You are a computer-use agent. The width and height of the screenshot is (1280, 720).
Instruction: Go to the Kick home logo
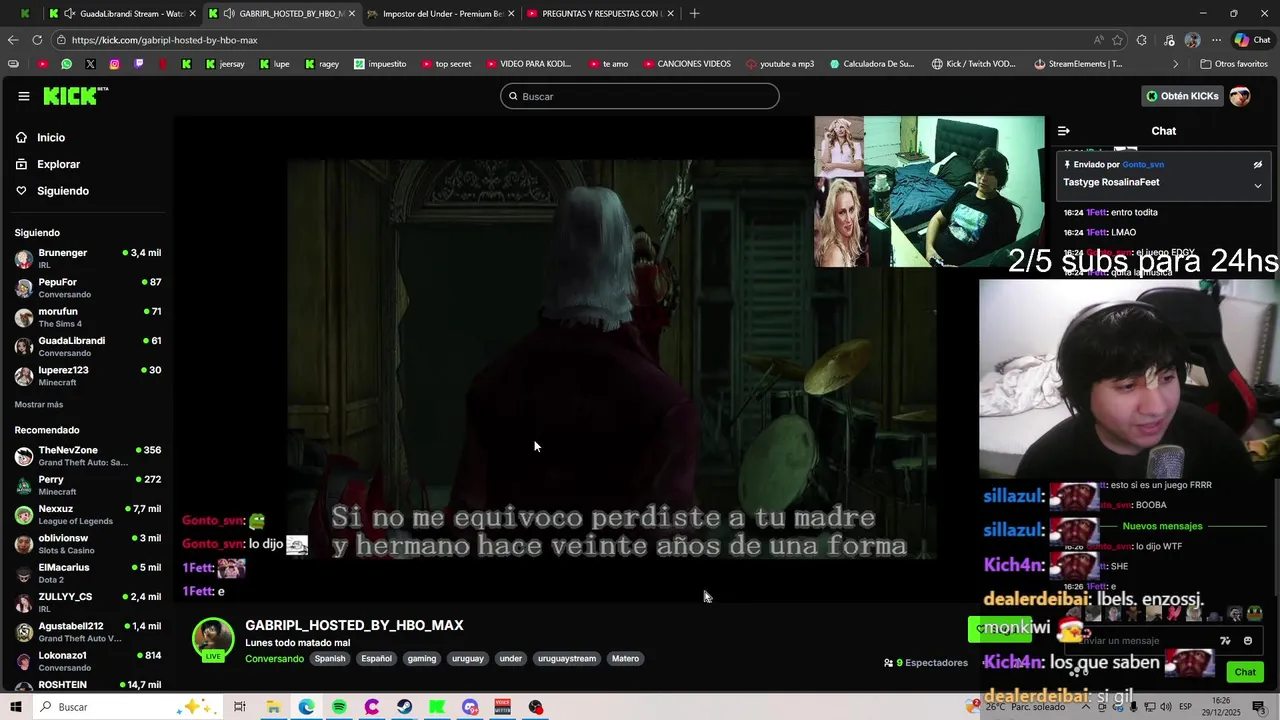pyautogui.click(x=75, y=96)
